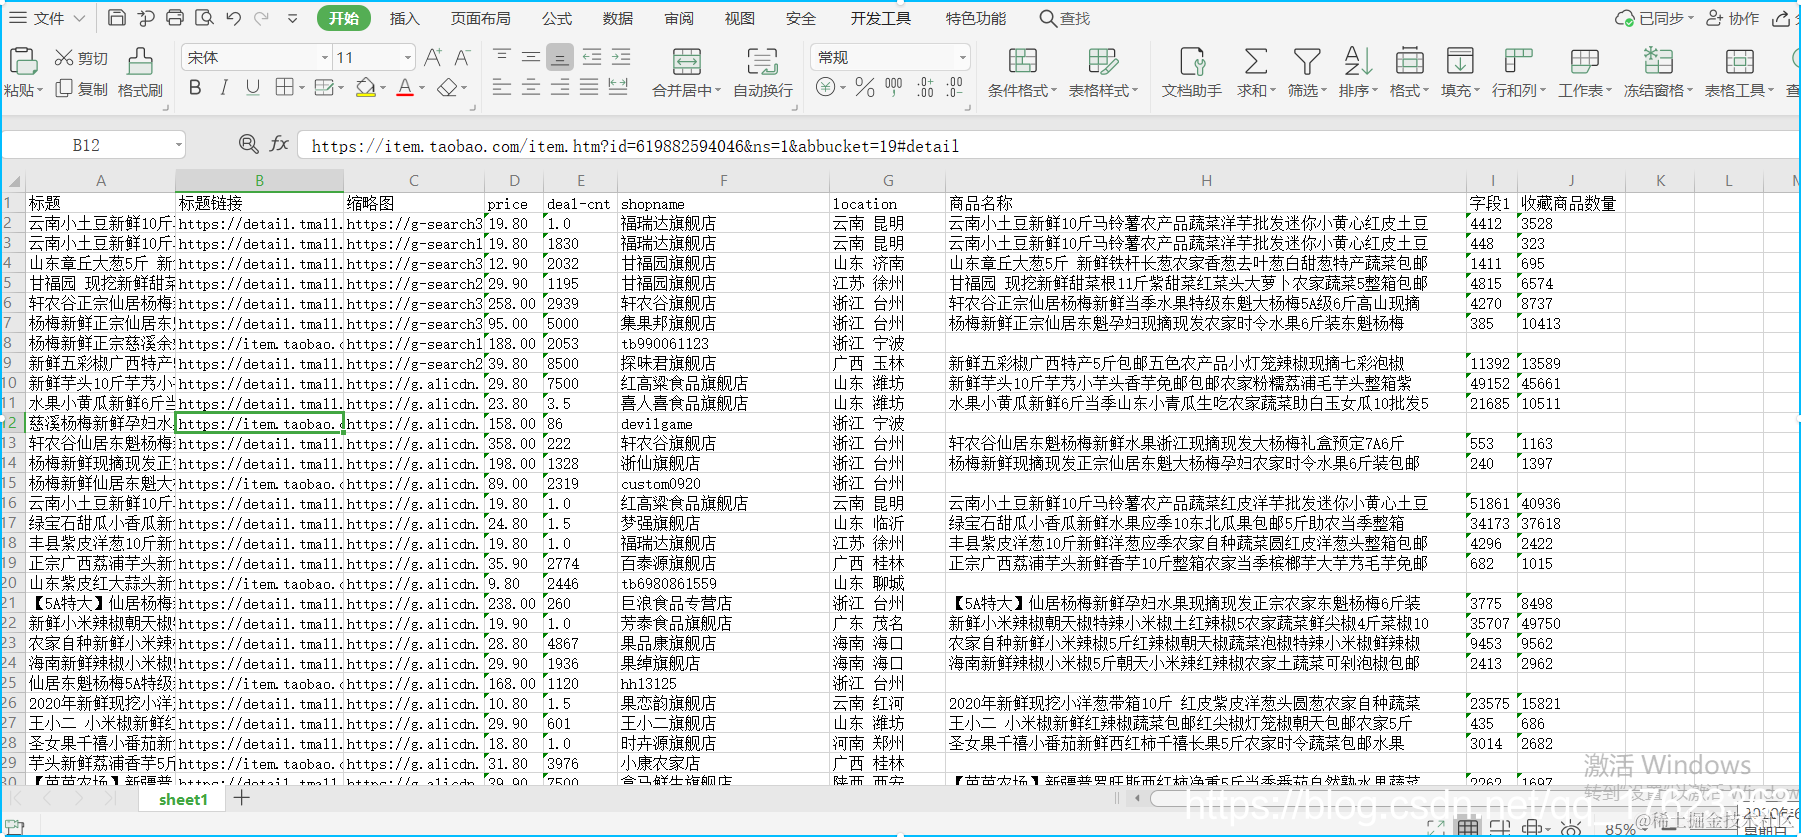Click Merge and Center (合并居中) icon

pyautogui.click(x=687, y=61)
